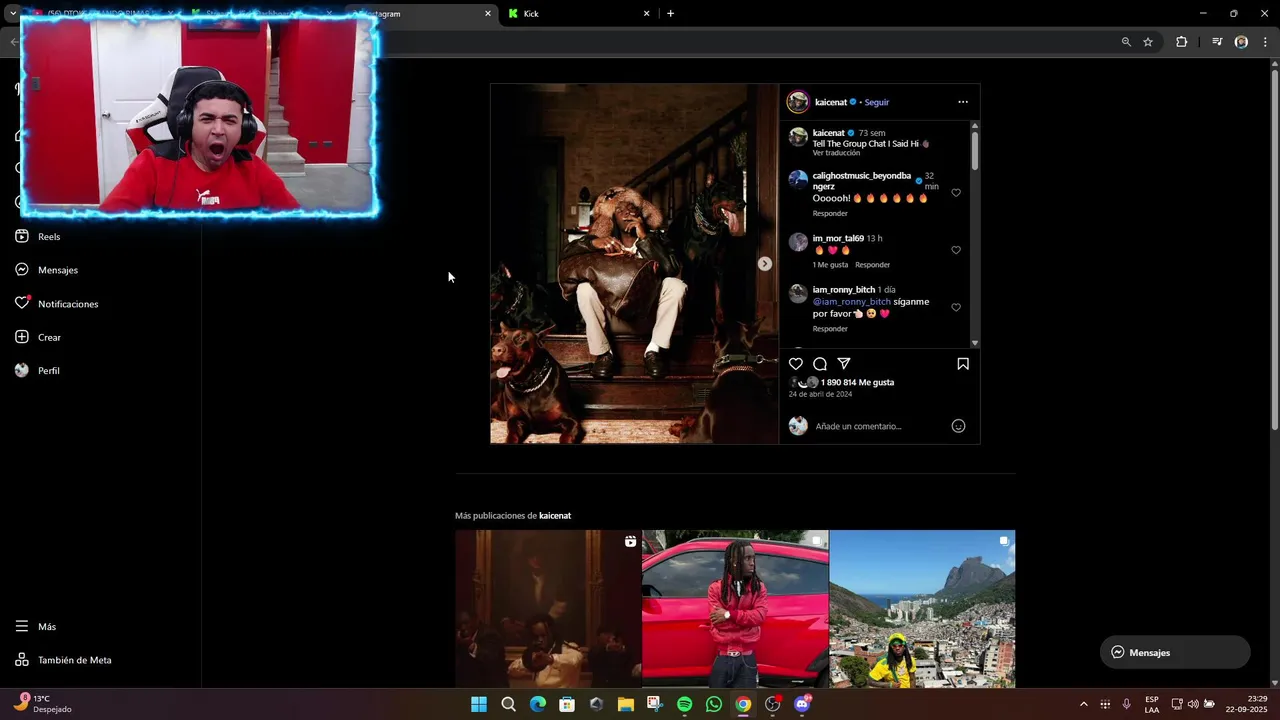Click Responder under the iam_ronny_bitch comment

coord(830,329)
